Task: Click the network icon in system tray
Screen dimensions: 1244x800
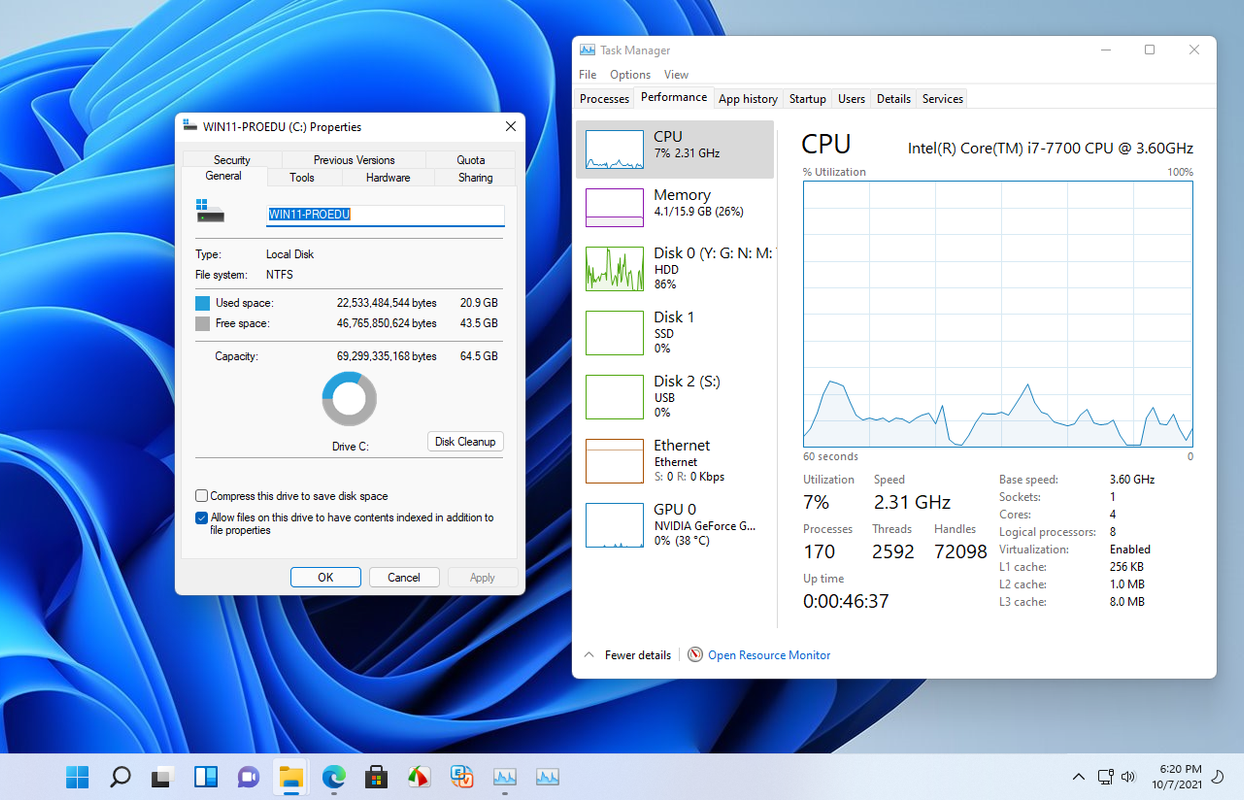Action: (1105, 776)
